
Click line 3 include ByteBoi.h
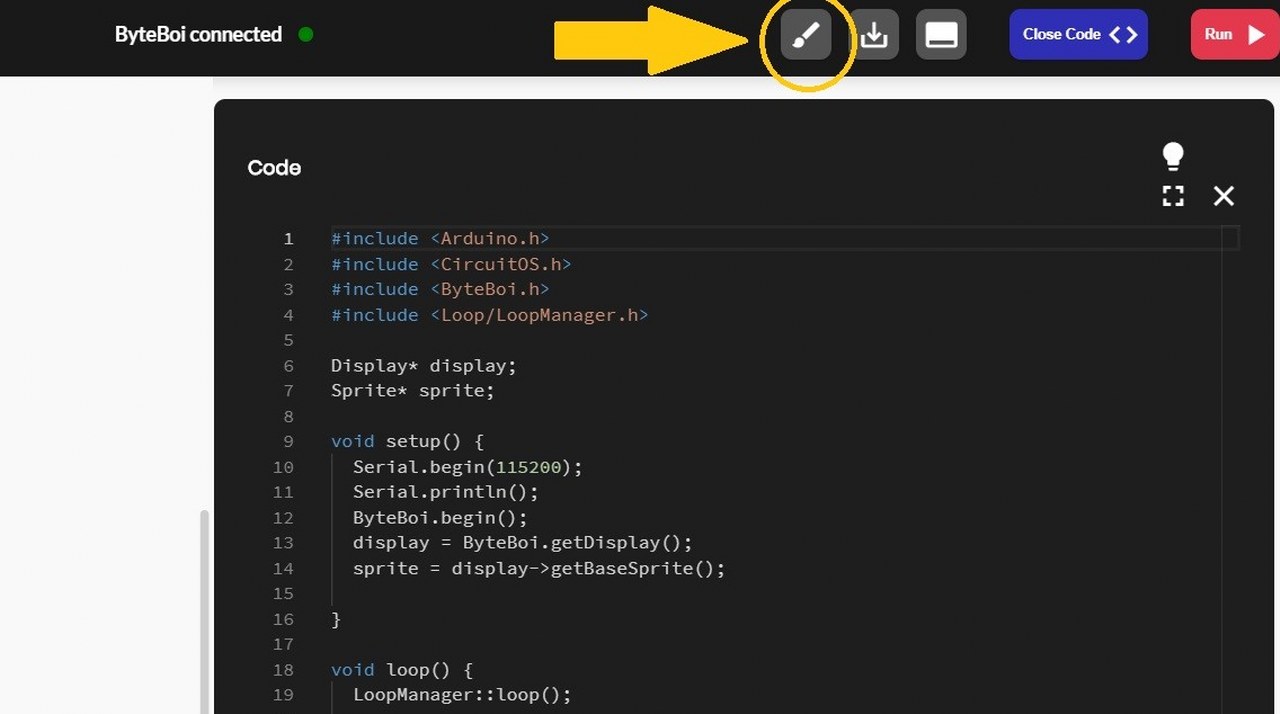[440, 289]
